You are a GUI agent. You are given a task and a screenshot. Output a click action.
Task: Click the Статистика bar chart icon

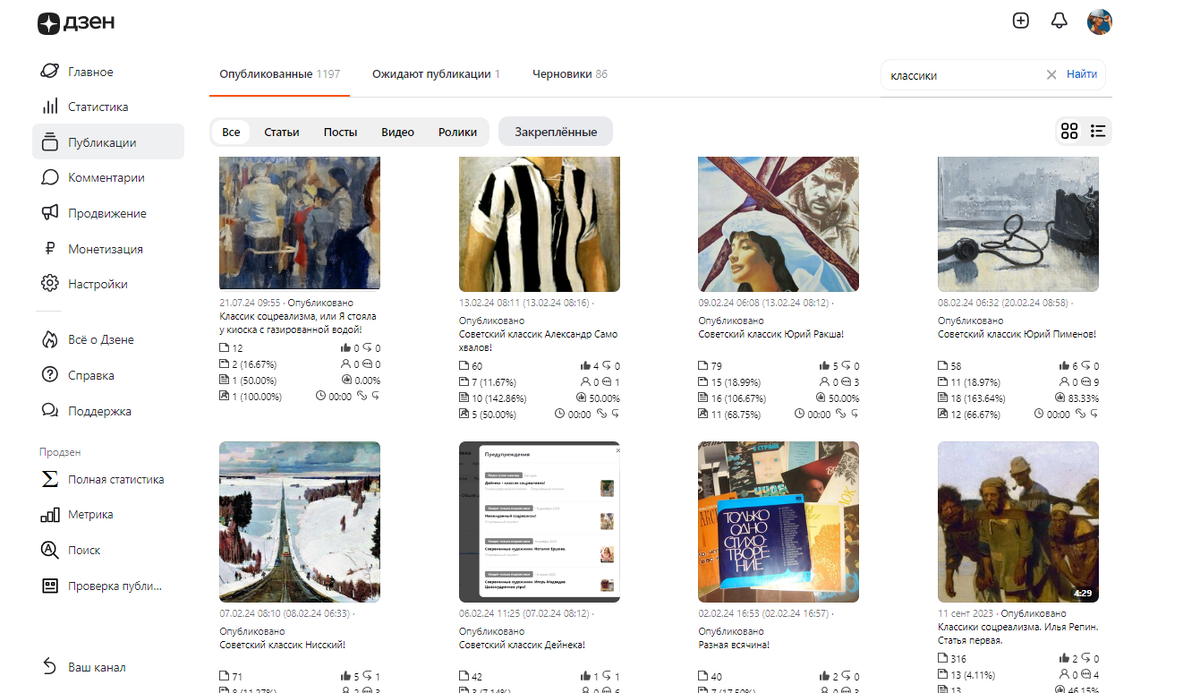[49, 107]
